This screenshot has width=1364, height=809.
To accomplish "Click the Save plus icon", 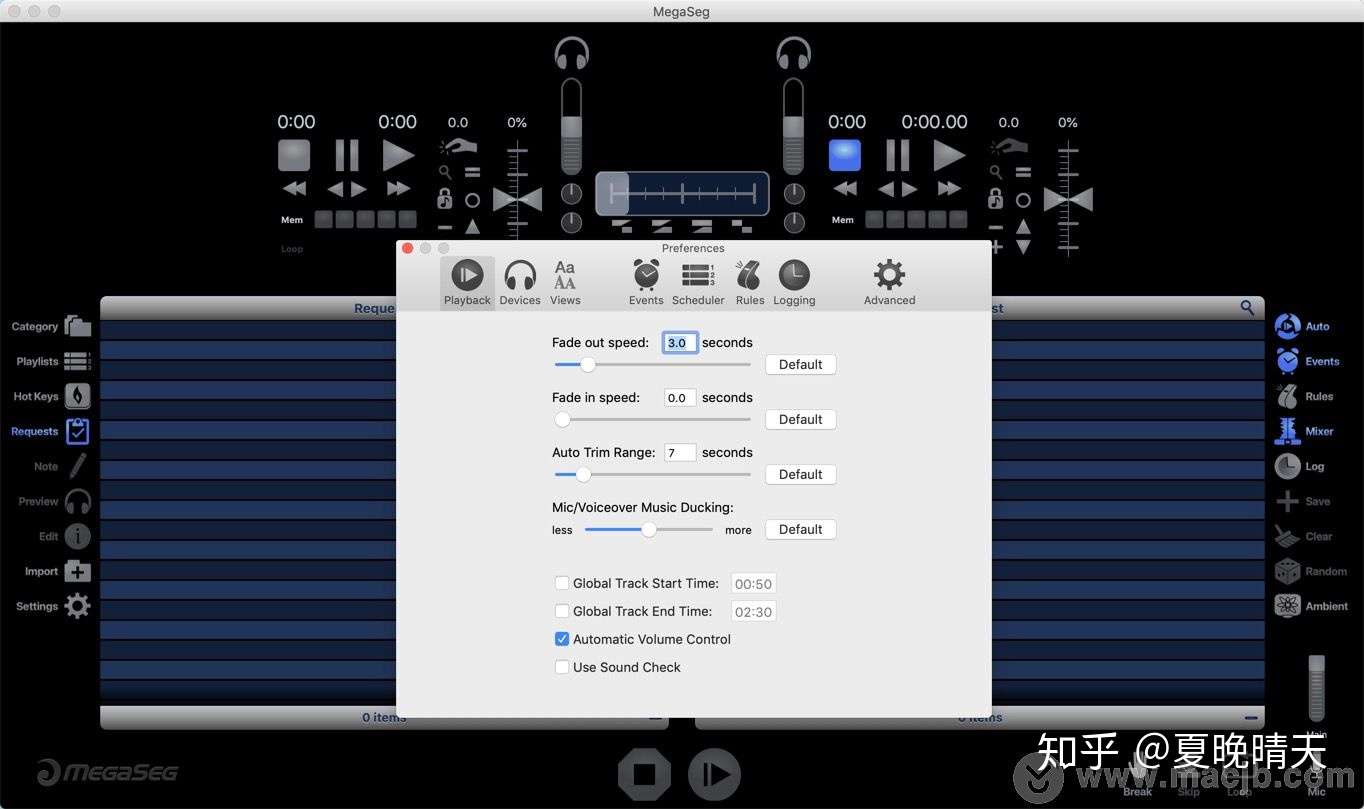I will pos(1287,501).
